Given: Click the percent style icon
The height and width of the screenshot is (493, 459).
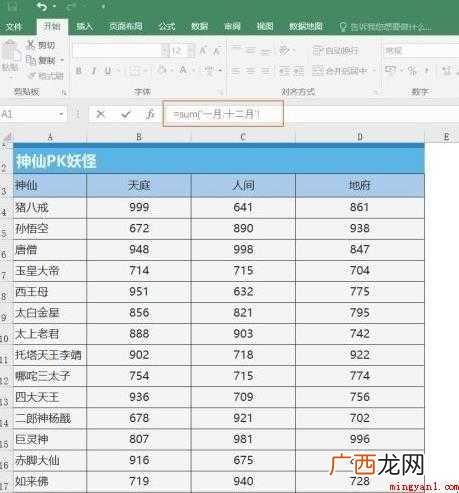Looking at the screenshot, I should click(412, 70).
